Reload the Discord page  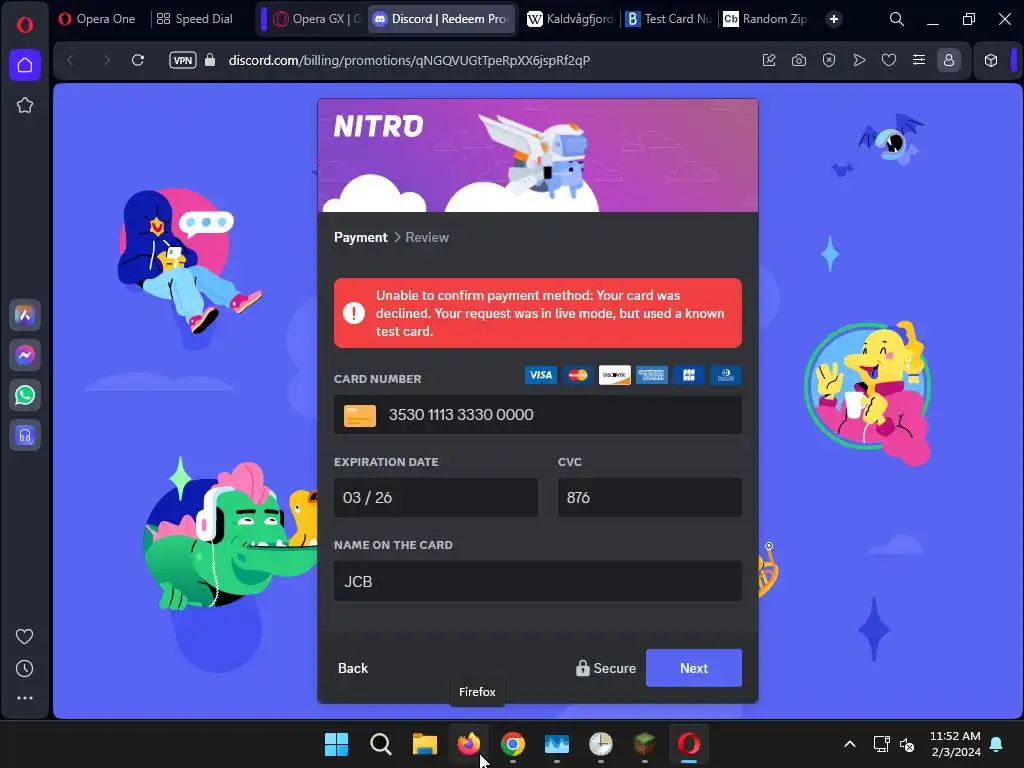(x=138, y=60)
